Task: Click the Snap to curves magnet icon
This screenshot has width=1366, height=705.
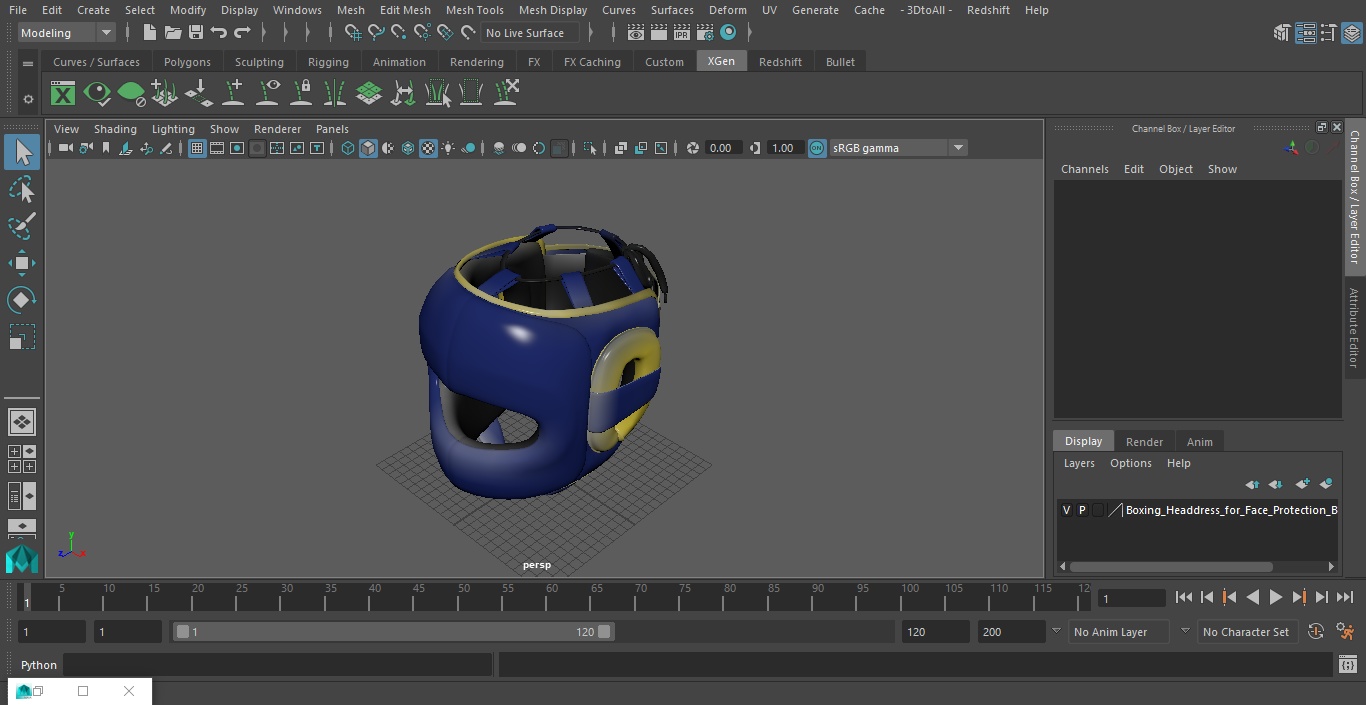Action: coord(376,33)
